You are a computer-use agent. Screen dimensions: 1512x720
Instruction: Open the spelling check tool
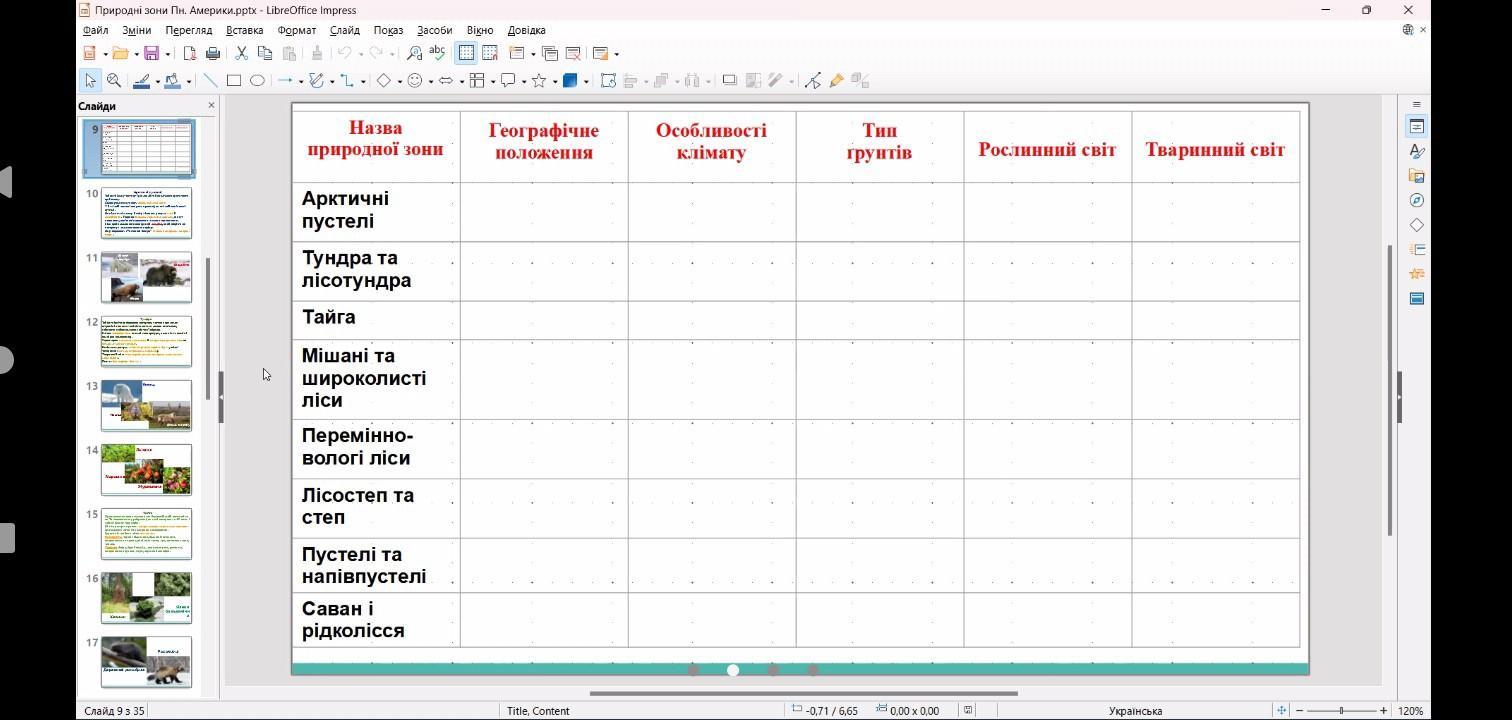click(437, 53)
